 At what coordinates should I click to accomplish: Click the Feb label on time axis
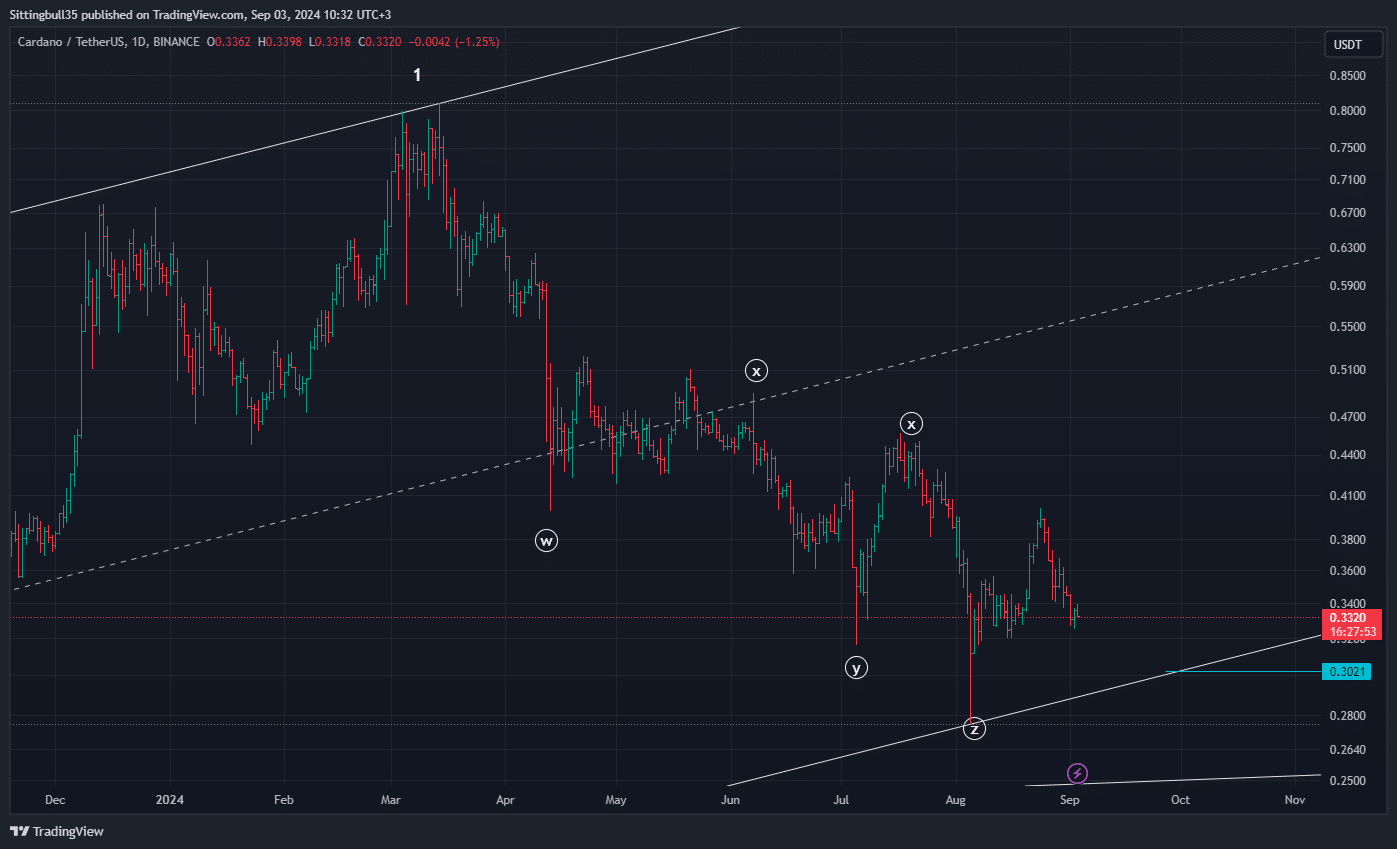pos(284,800)
